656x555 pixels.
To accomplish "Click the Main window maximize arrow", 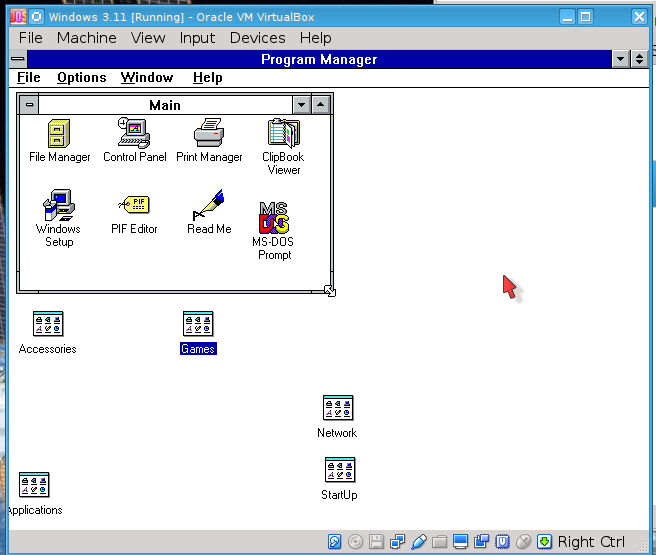I will coord(320,105).
